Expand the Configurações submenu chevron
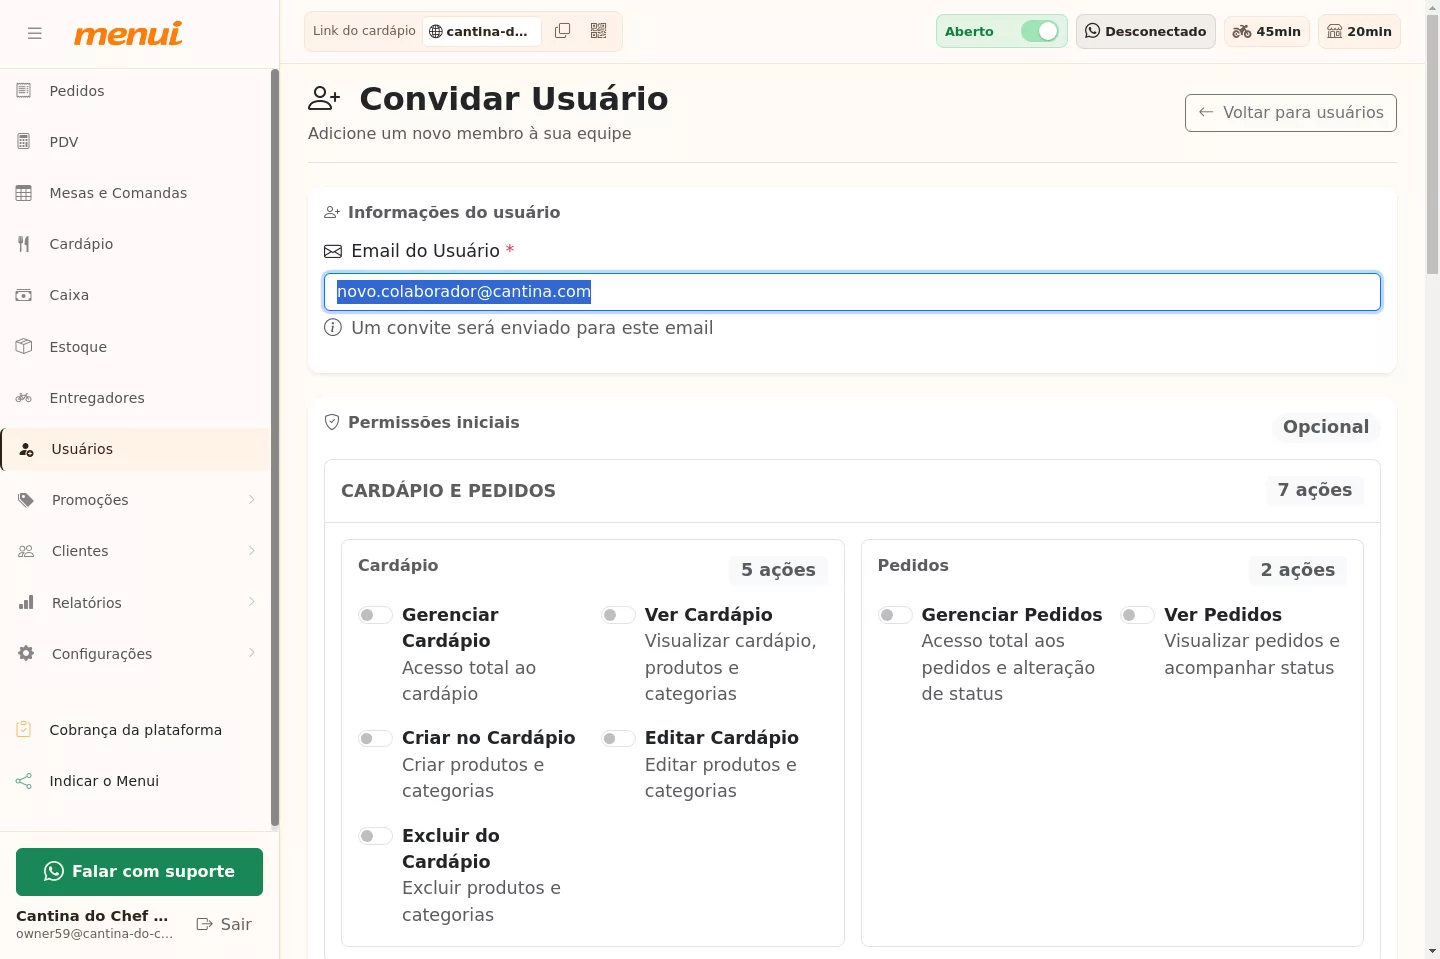Screen dimensions: 1440x959 [251, 653]
